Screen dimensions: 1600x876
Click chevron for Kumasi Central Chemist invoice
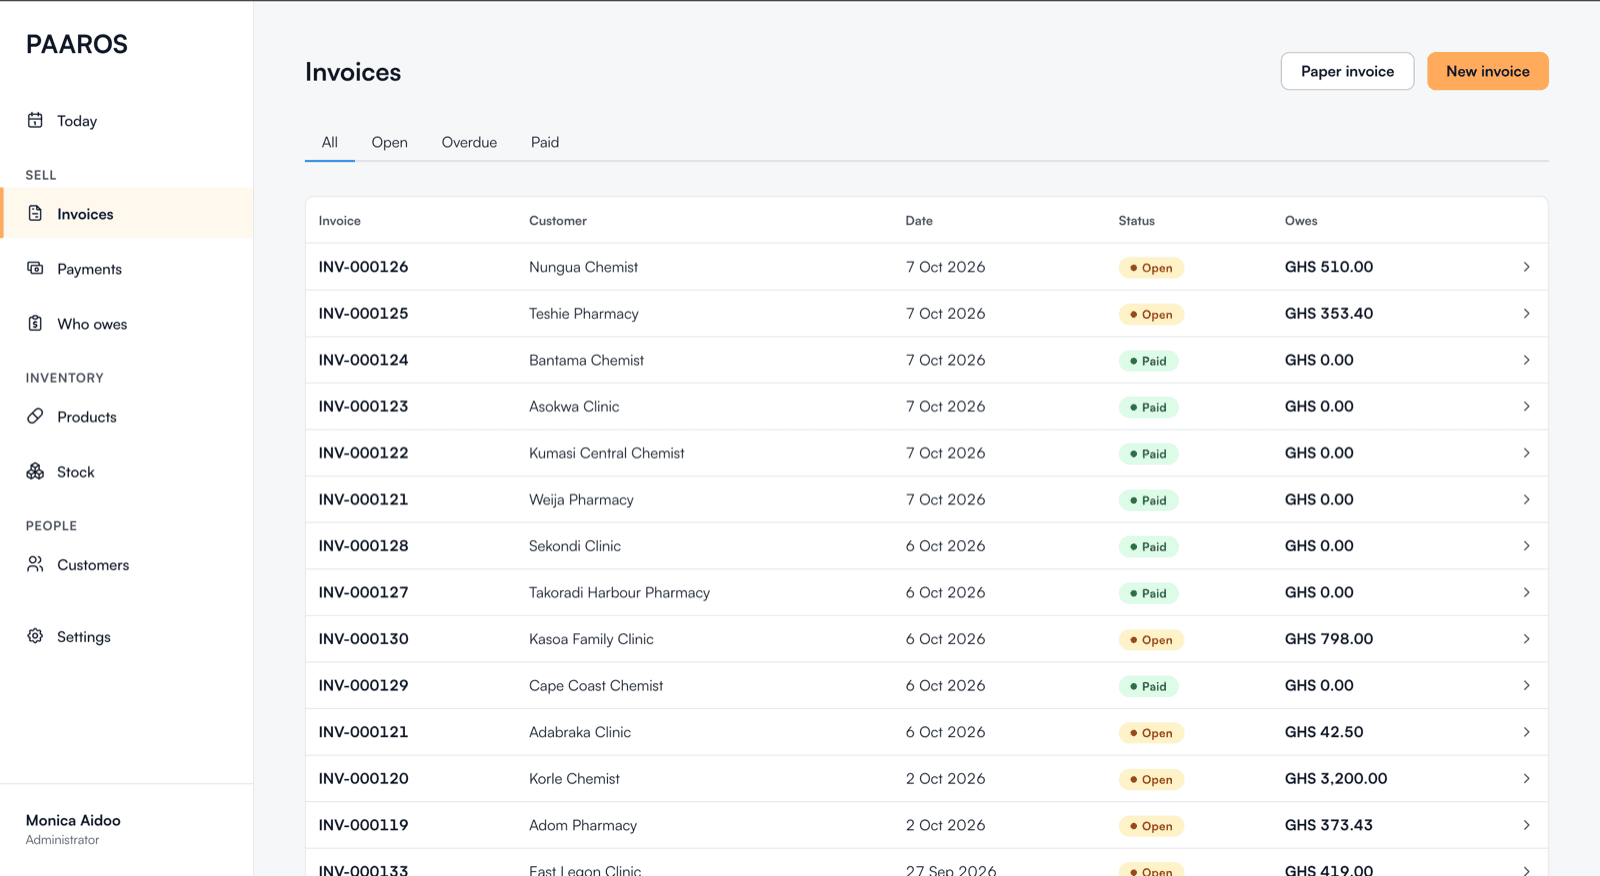point(1526,453)
